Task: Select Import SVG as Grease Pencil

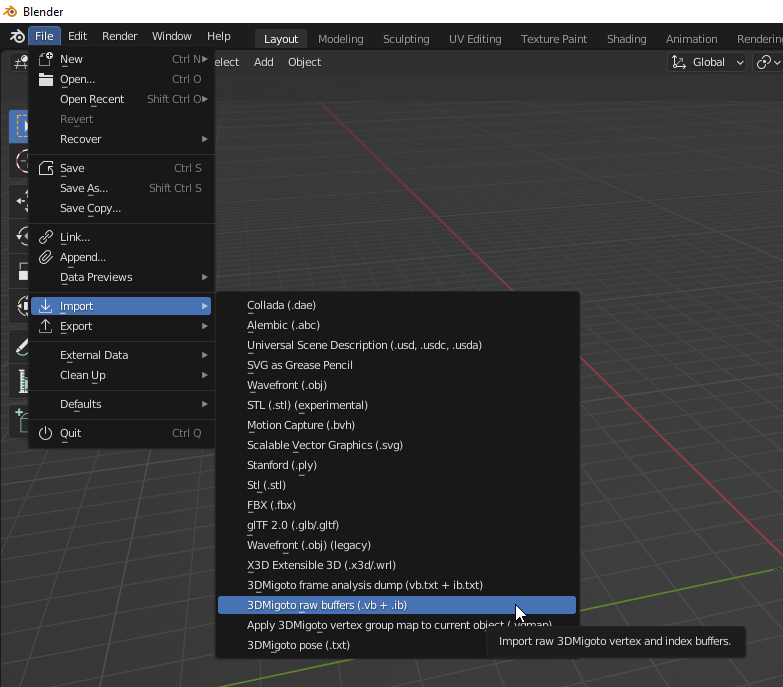Action: point(397,365)
